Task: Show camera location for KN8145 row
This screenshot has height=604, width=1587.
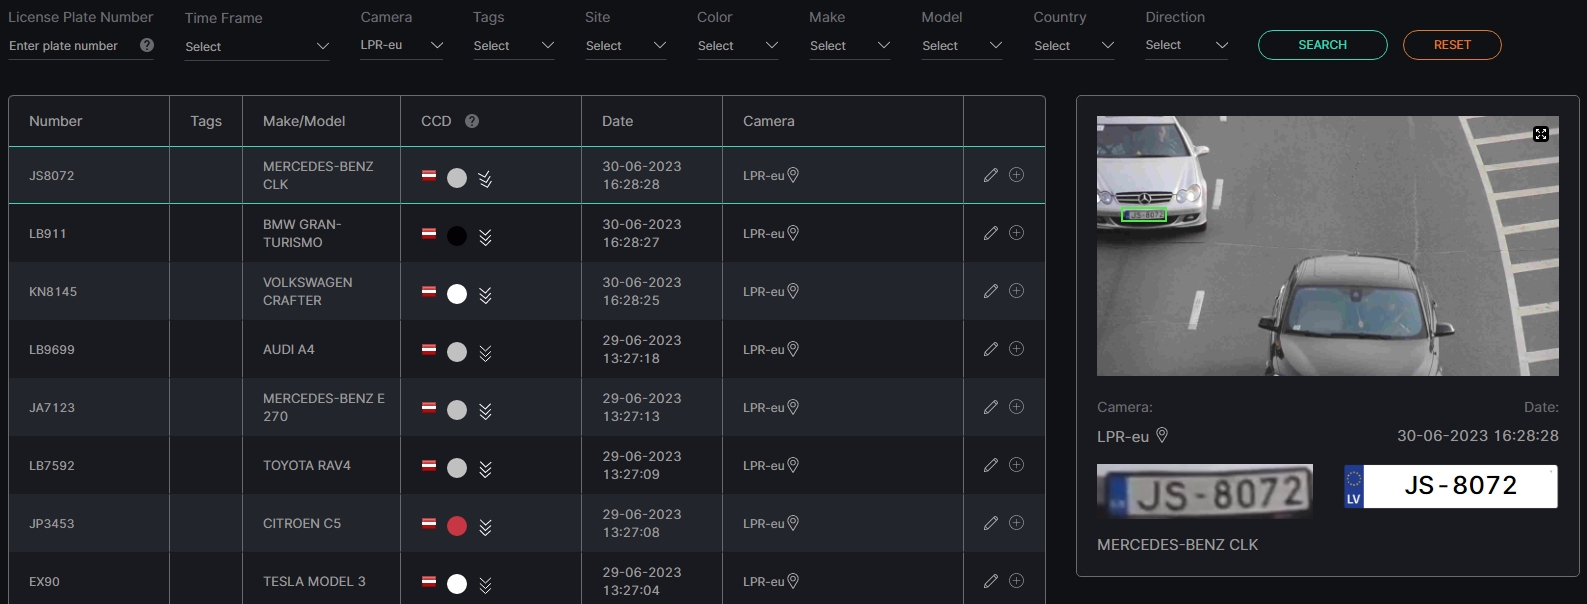Action: [793, 291]
